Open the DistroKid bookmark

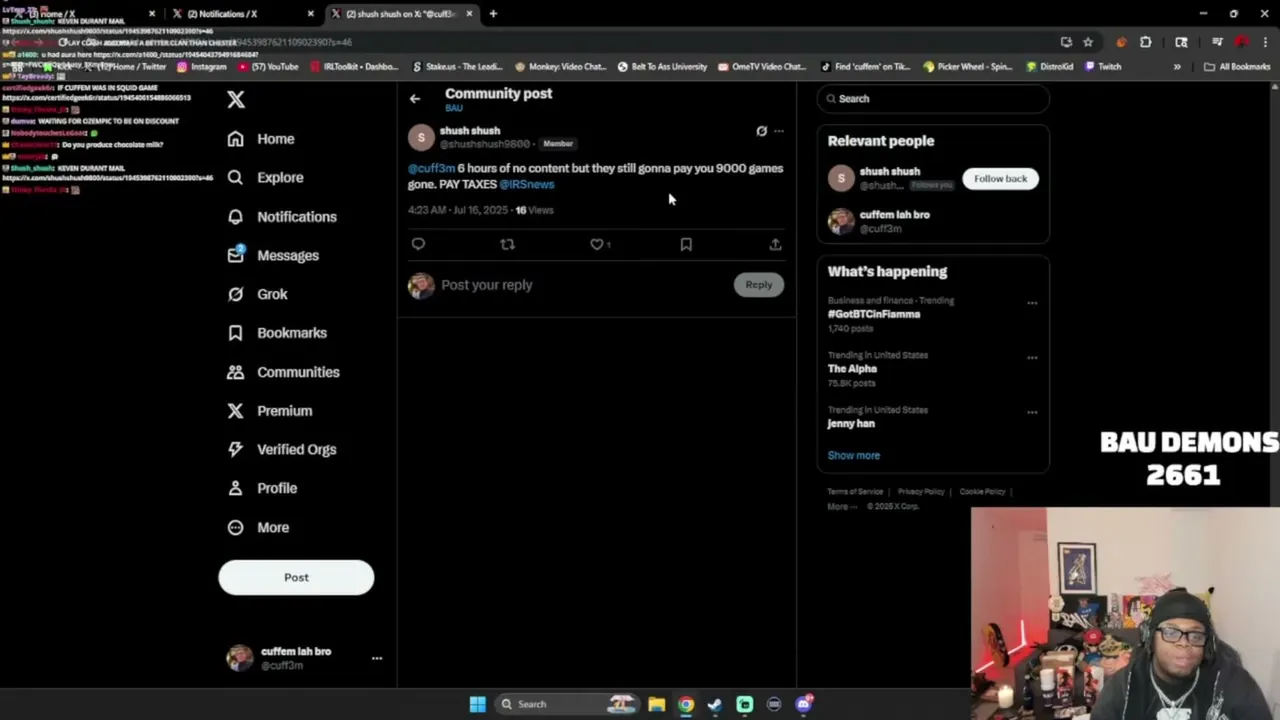1049,67
